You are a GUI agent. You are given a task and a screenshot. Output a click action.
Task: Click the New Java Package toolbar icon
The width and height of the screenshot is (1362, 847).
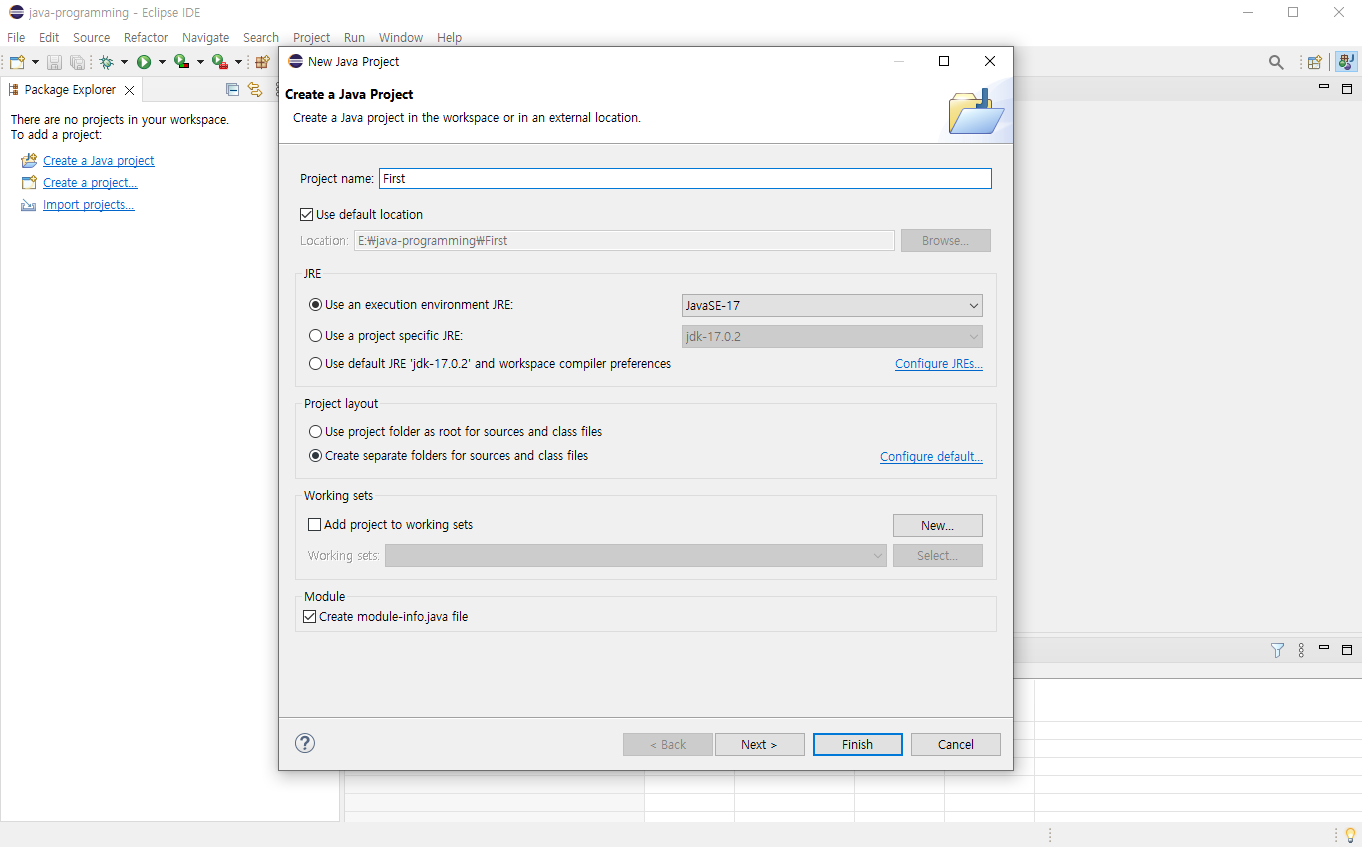coord(263,62)
